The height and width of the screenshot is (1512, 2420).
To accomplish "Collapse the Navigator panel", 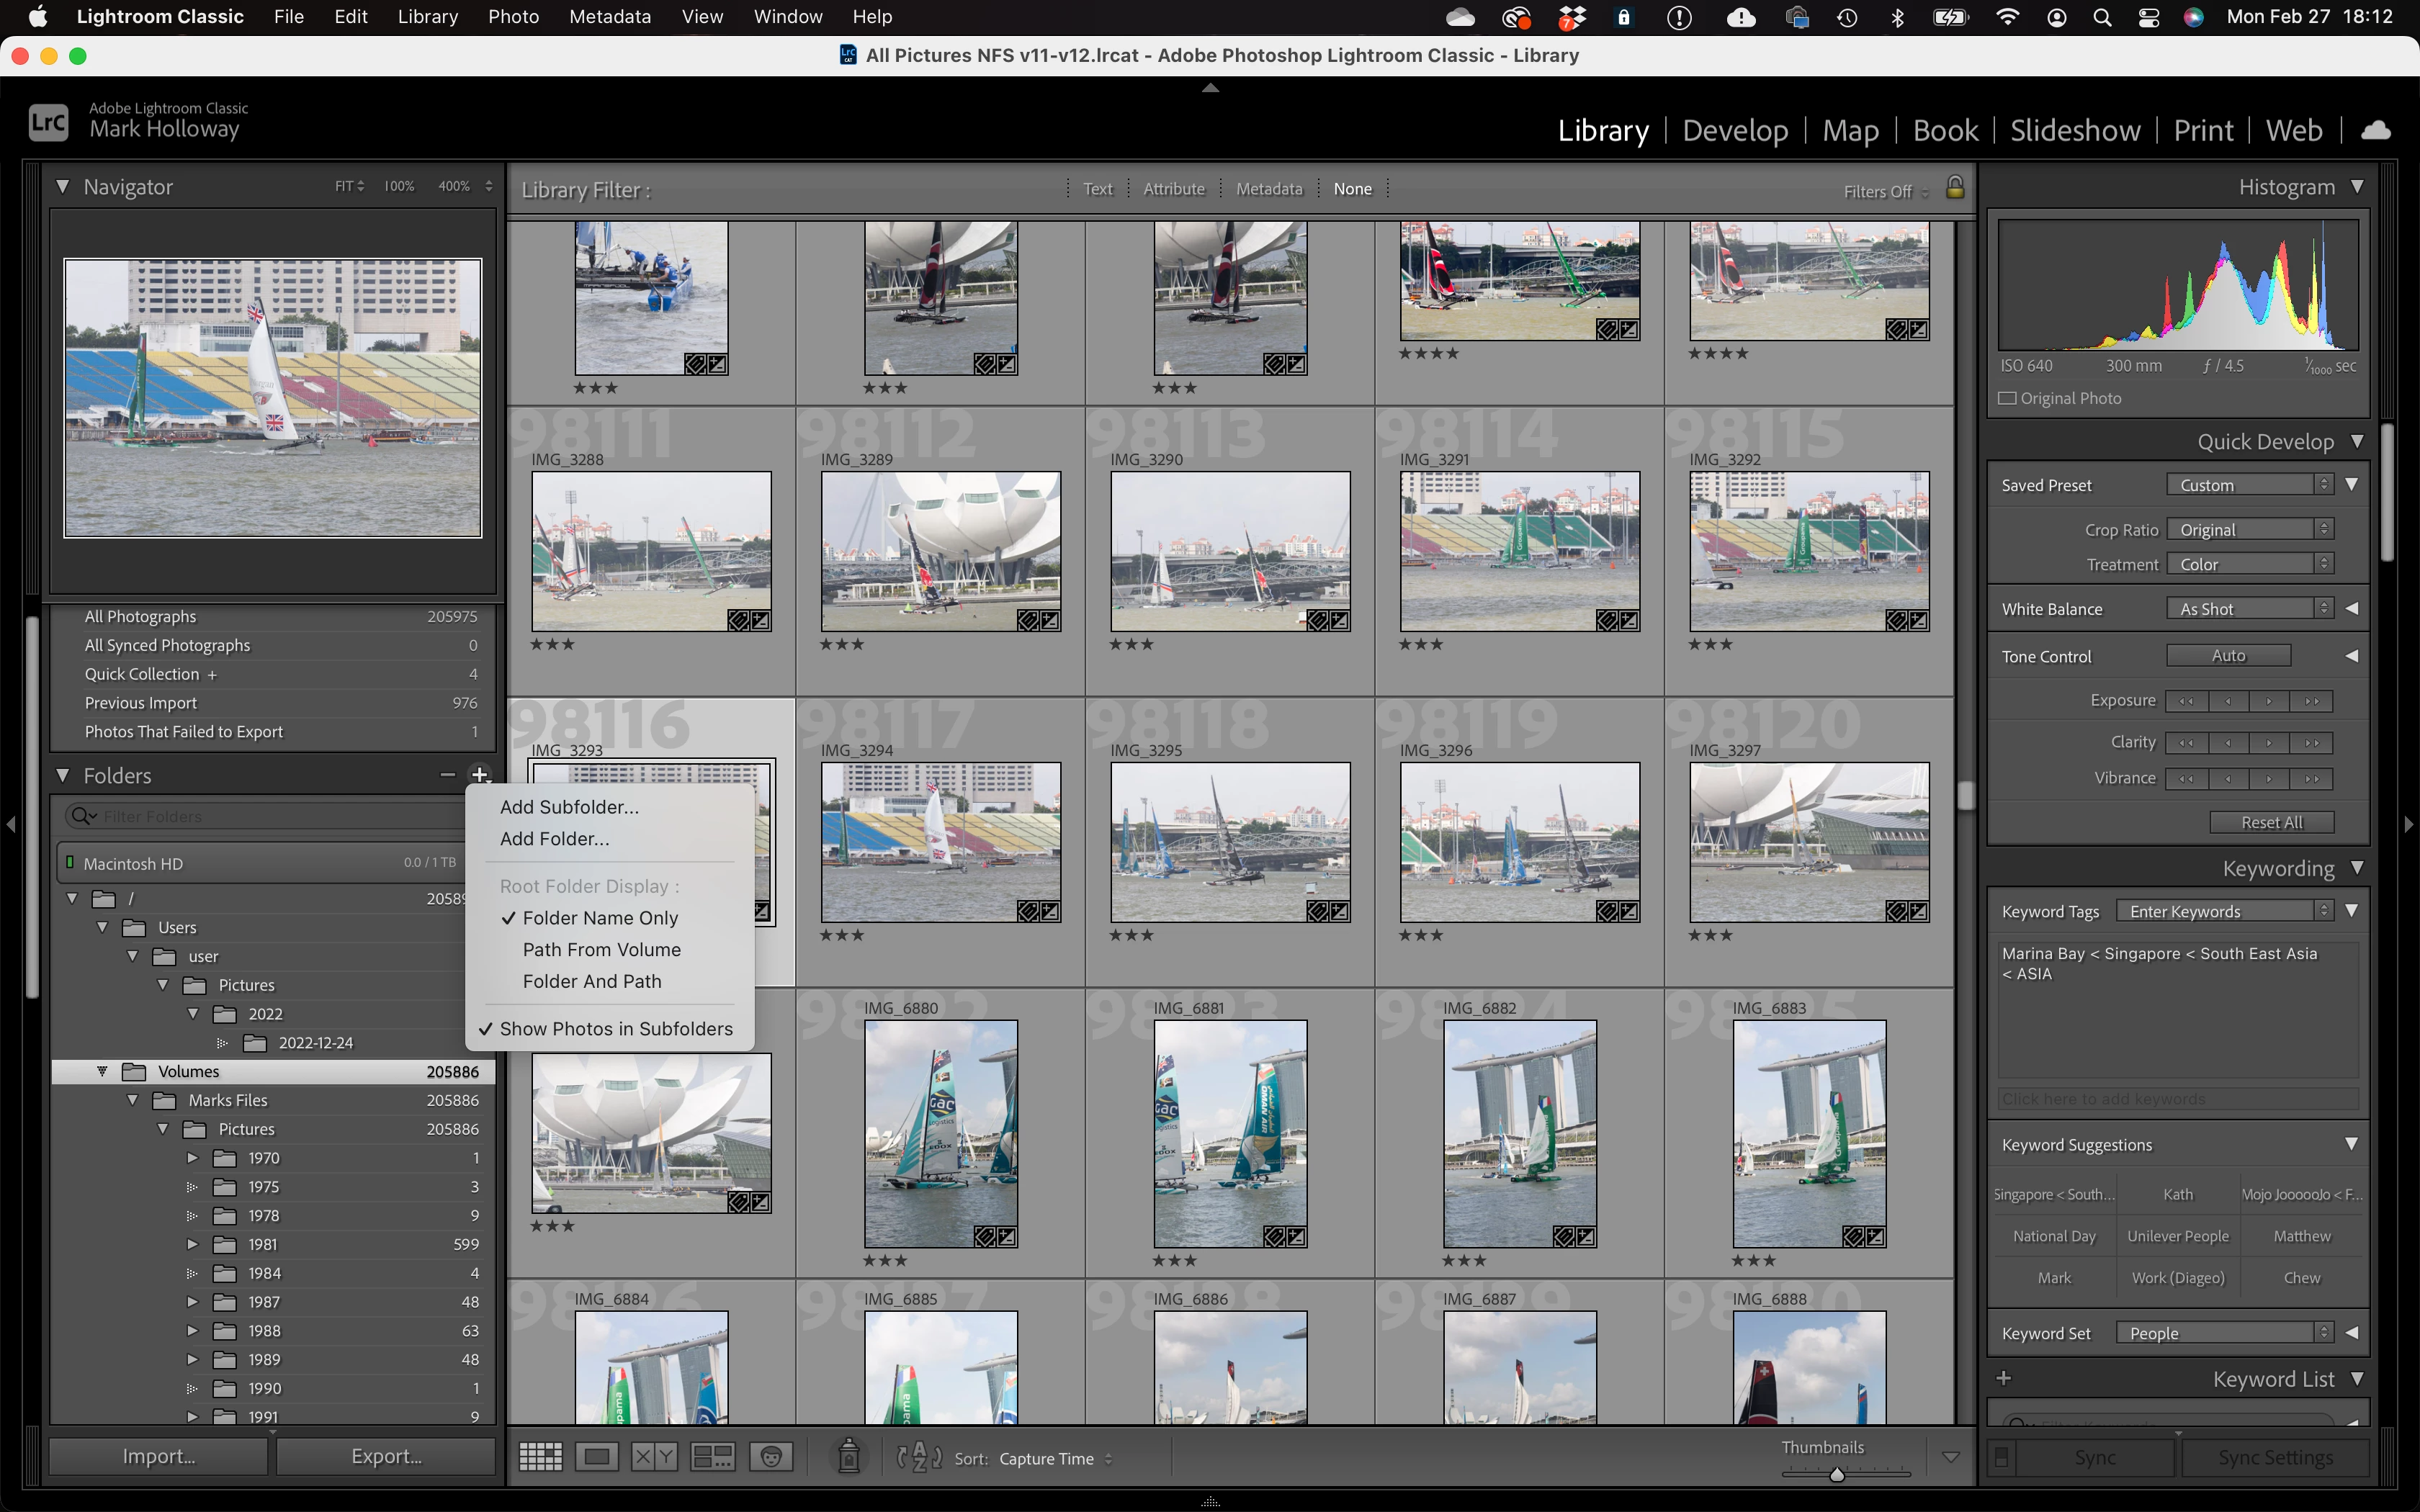I will pyautogui.click(x=63, y=187).
